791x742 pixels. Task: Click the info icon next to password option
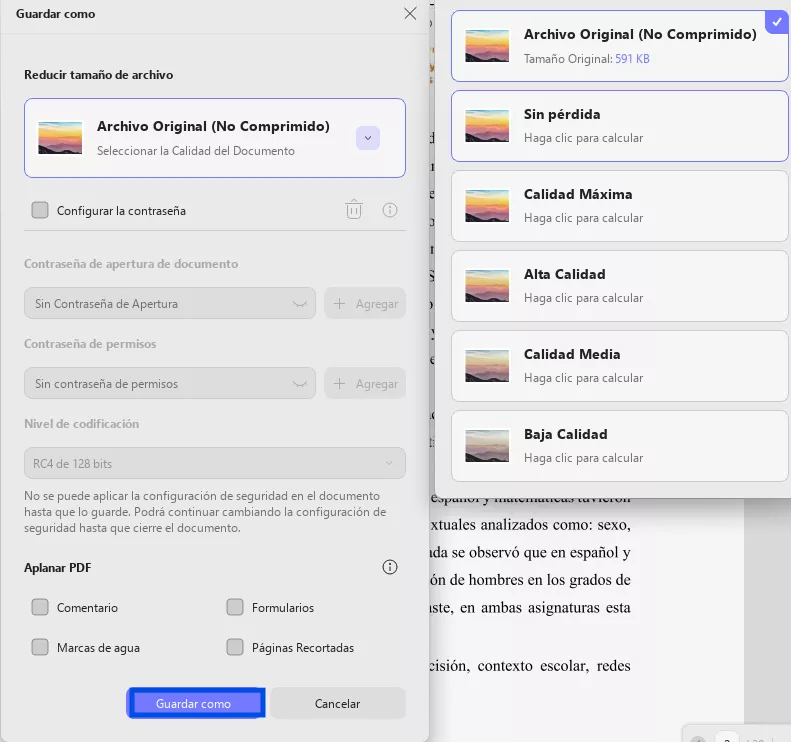click(390, 210)
